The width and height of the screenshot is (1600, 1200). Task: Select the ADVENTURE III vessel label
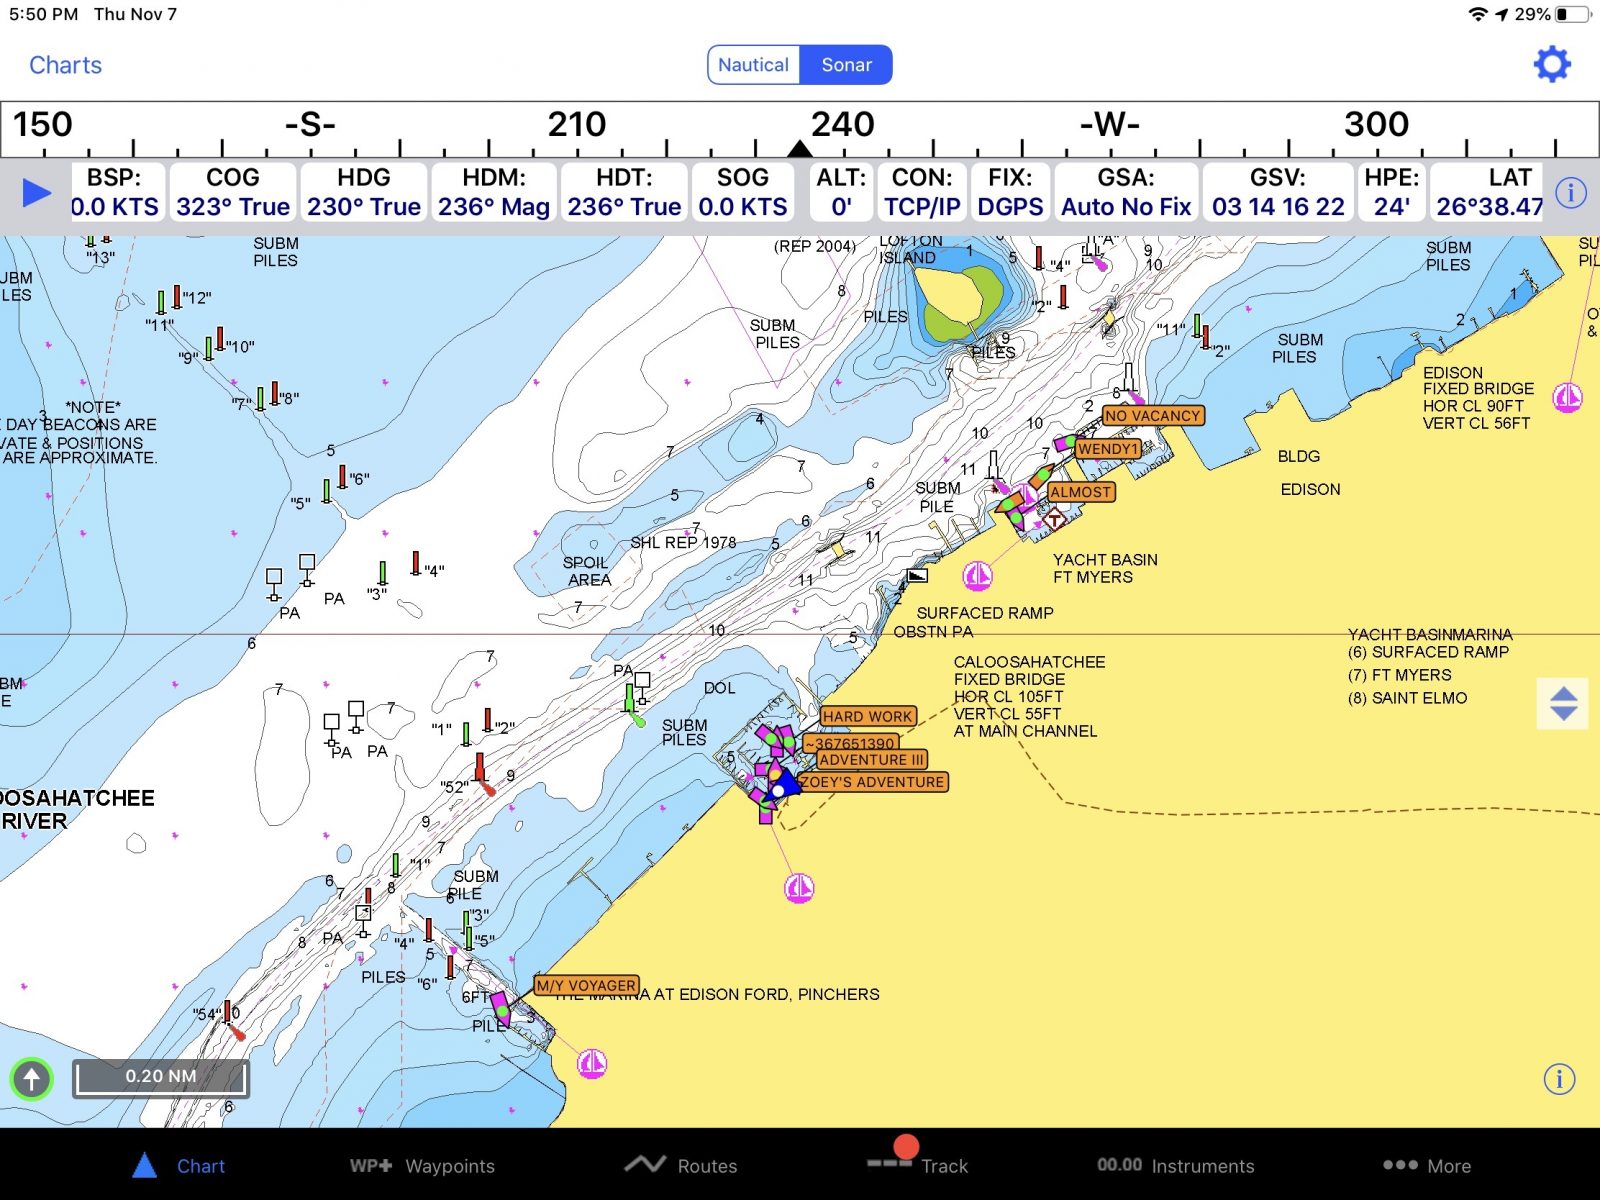[x=872, y=759]
